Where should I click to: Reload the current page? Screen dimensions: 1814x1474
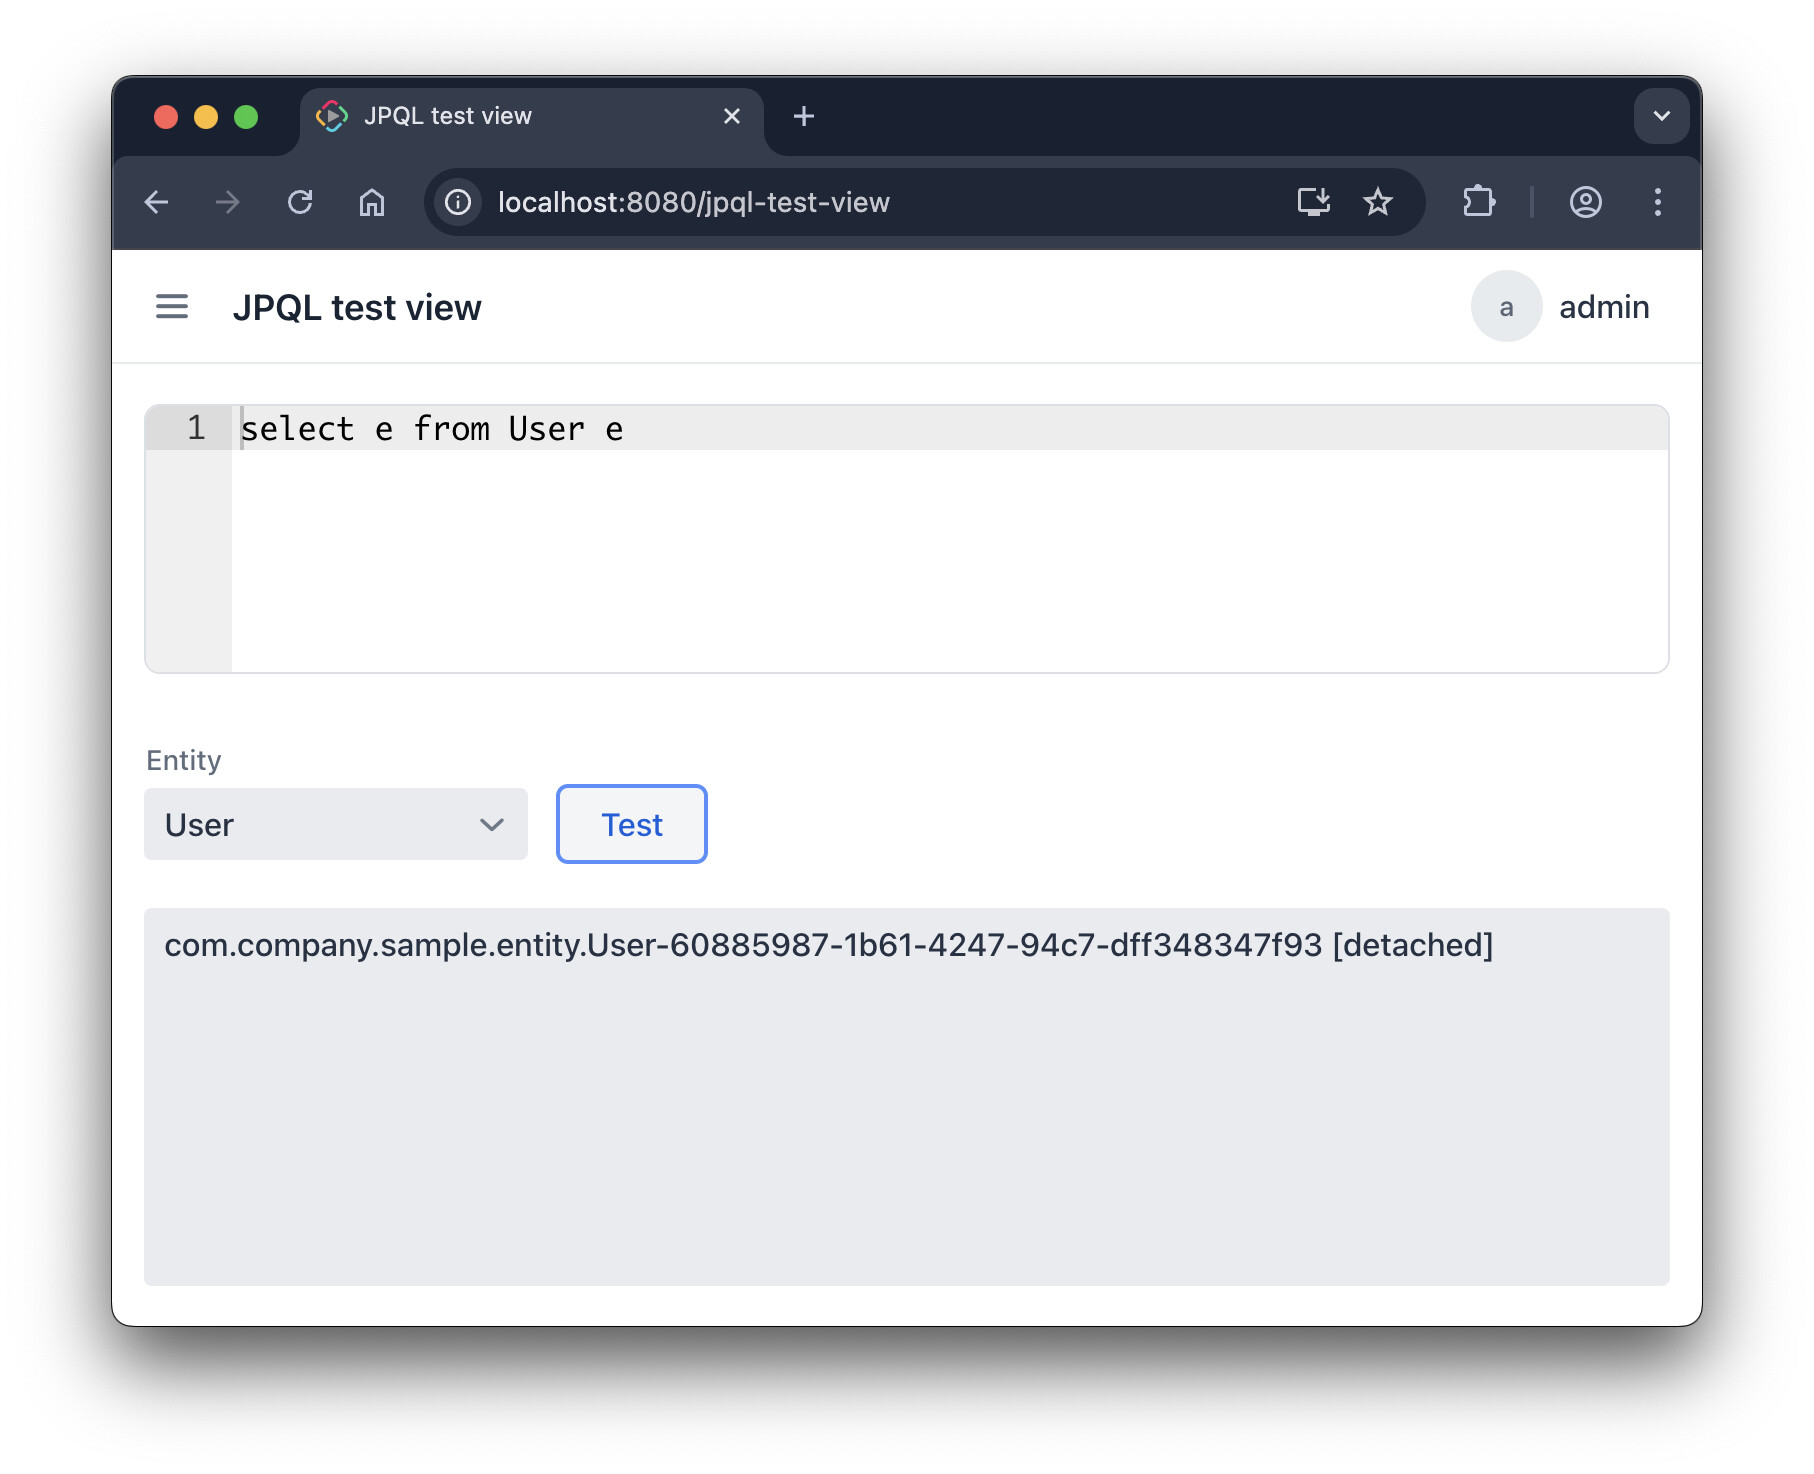[x=300, y=203]
